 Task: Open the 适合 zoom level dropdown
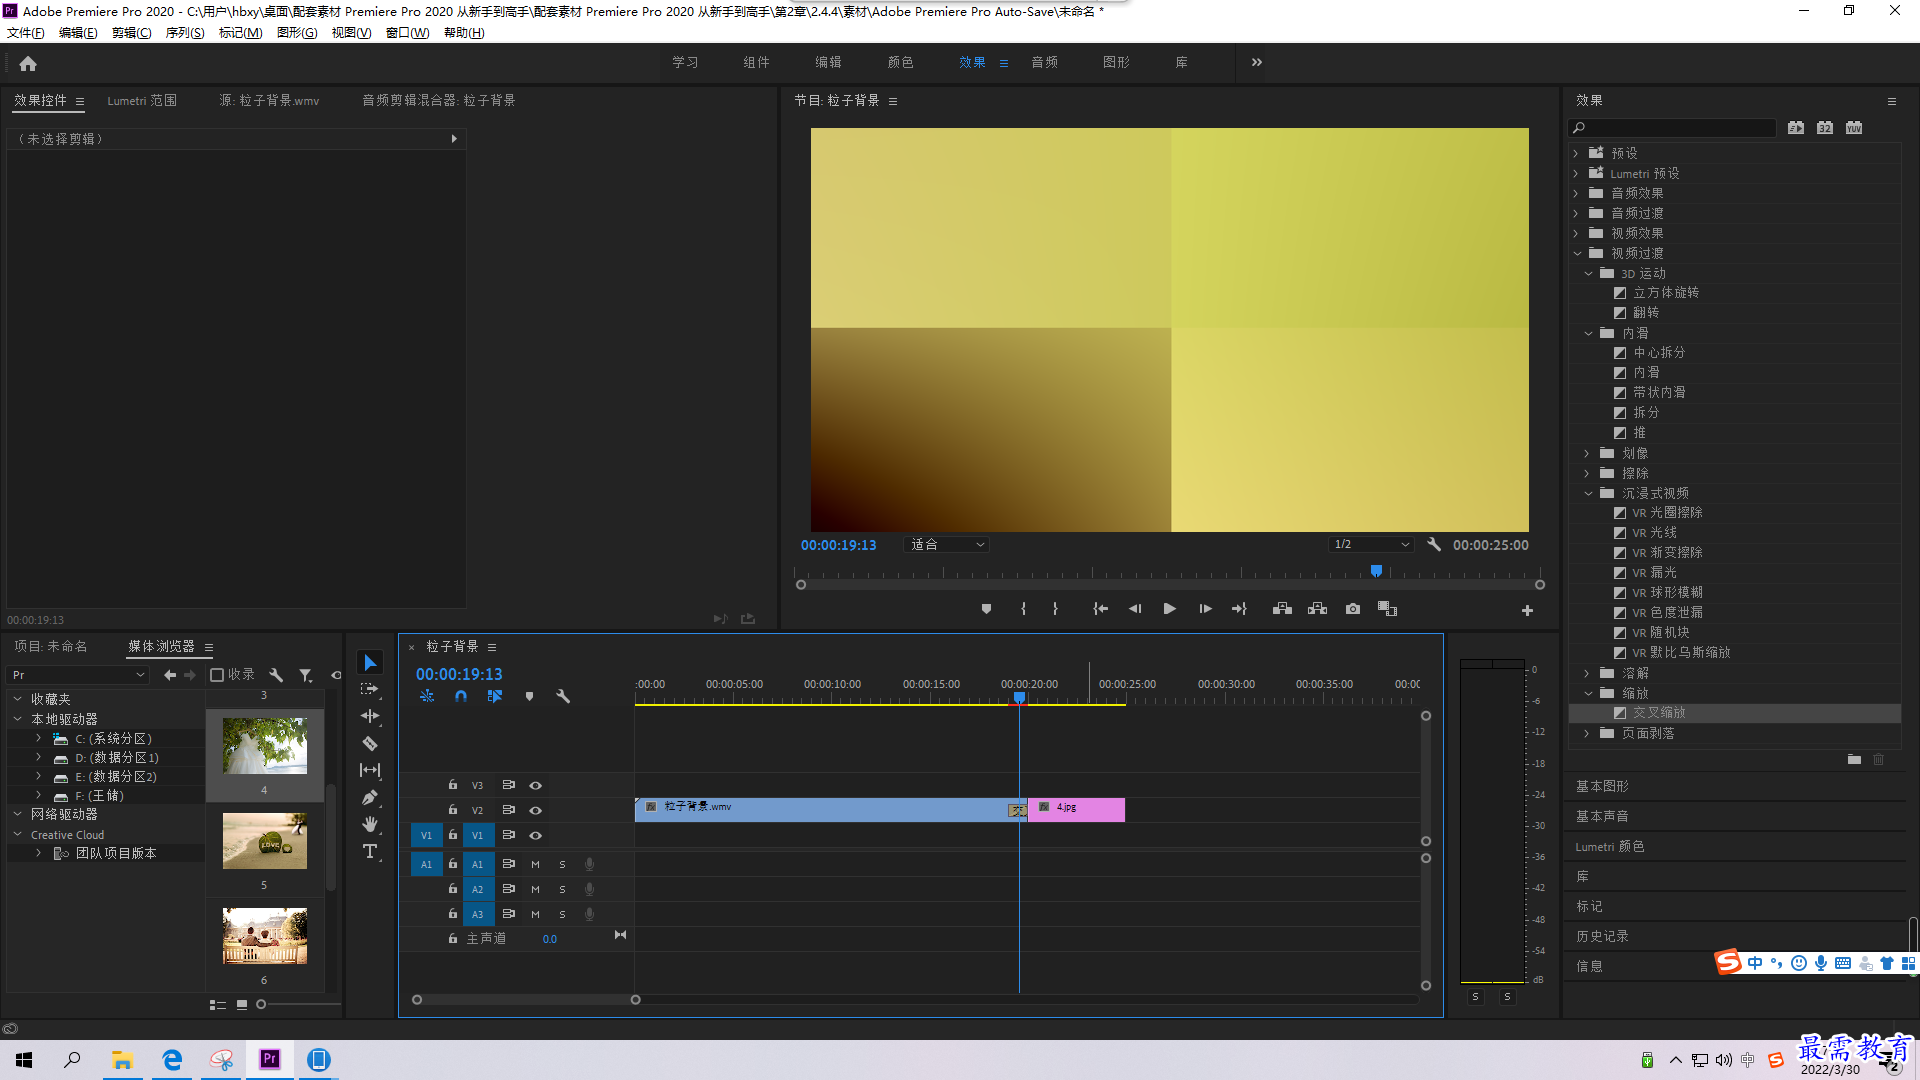946,545
